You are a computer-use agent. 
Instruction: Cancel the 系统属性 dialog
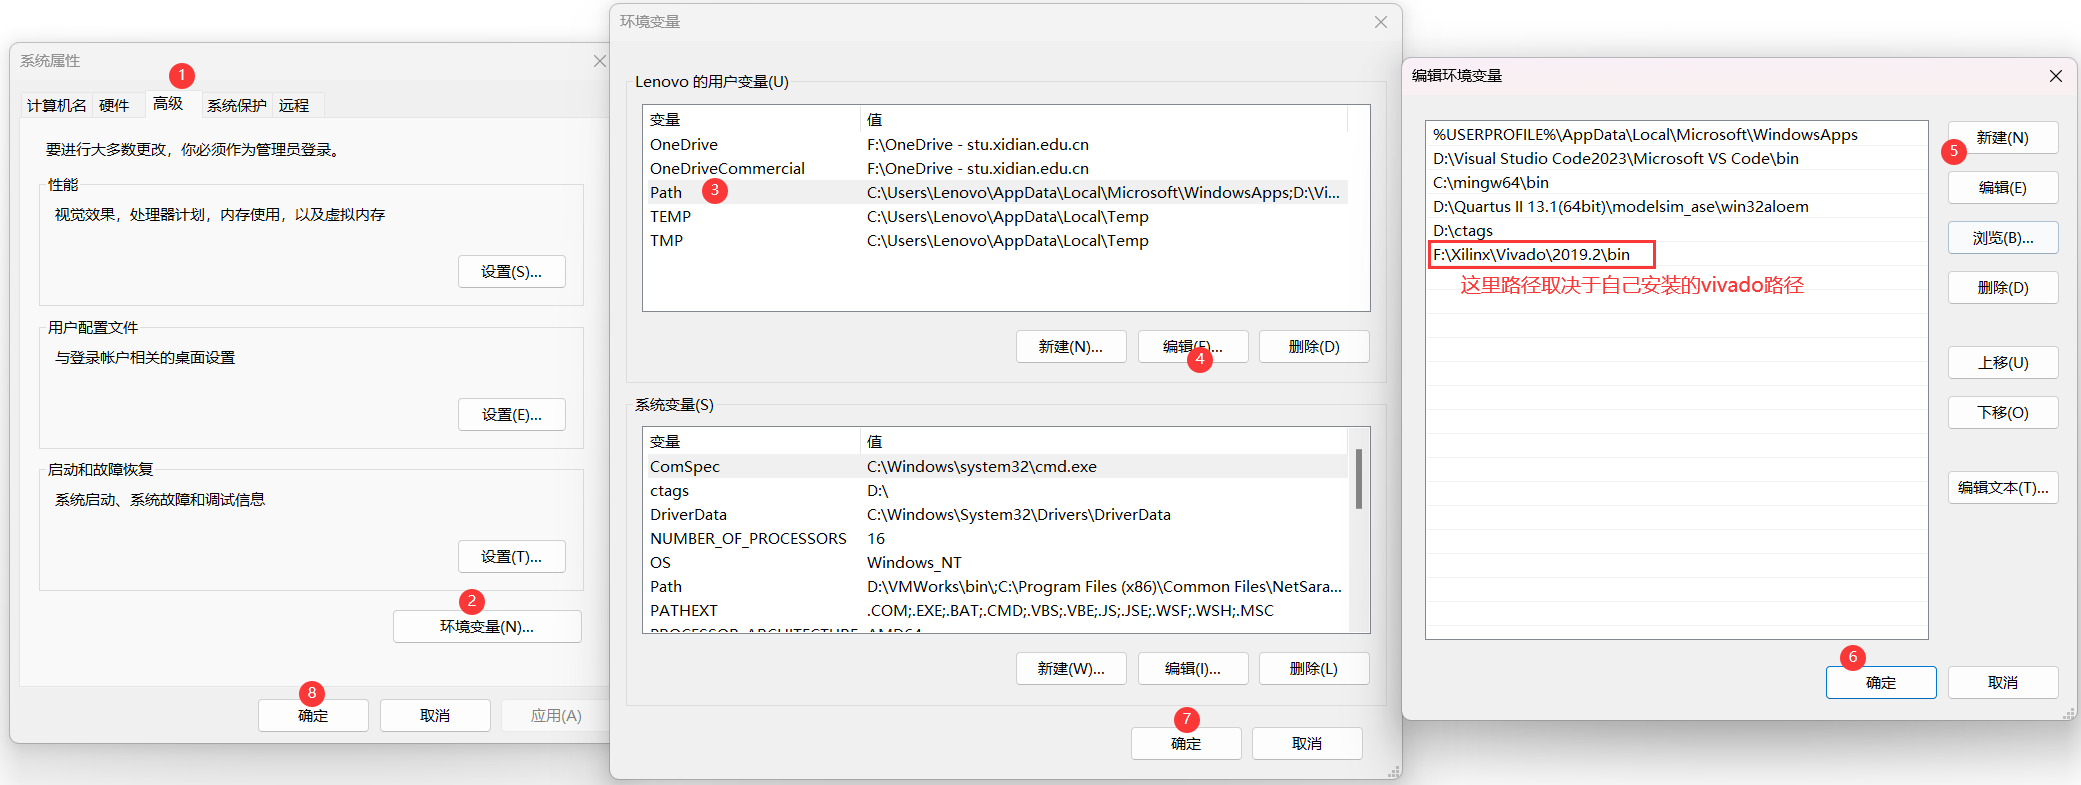coord(435,716)
